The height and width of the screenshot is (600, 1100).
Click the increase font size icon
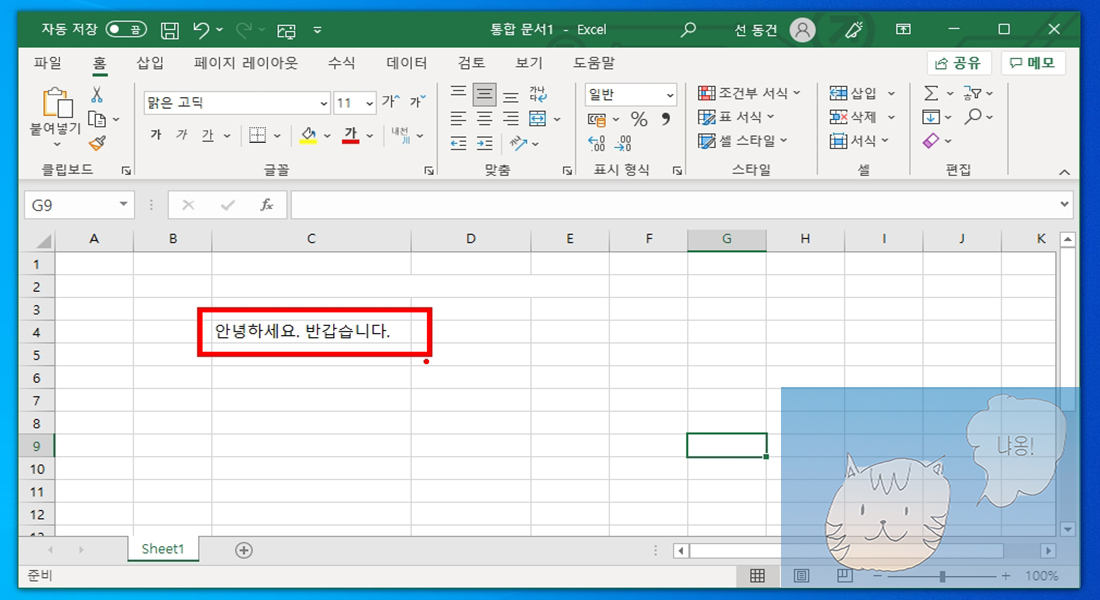tap(391, 102)
